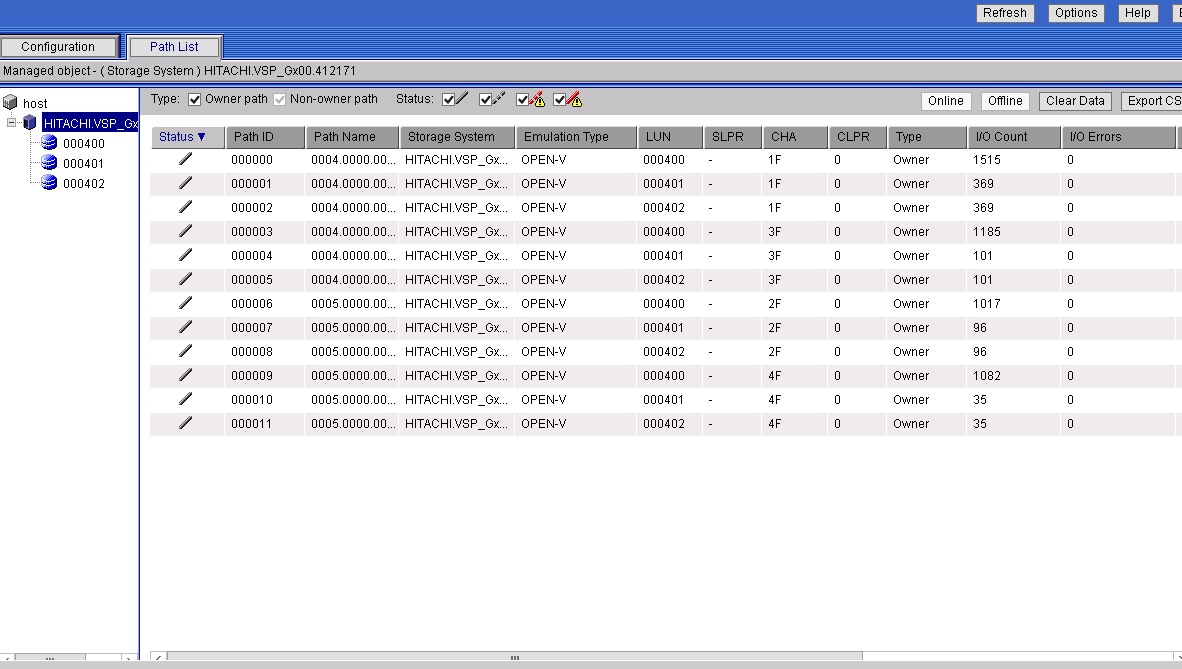Select LU 000400 in the tree
1182x669 pixels.
click(x=84, y=143)
